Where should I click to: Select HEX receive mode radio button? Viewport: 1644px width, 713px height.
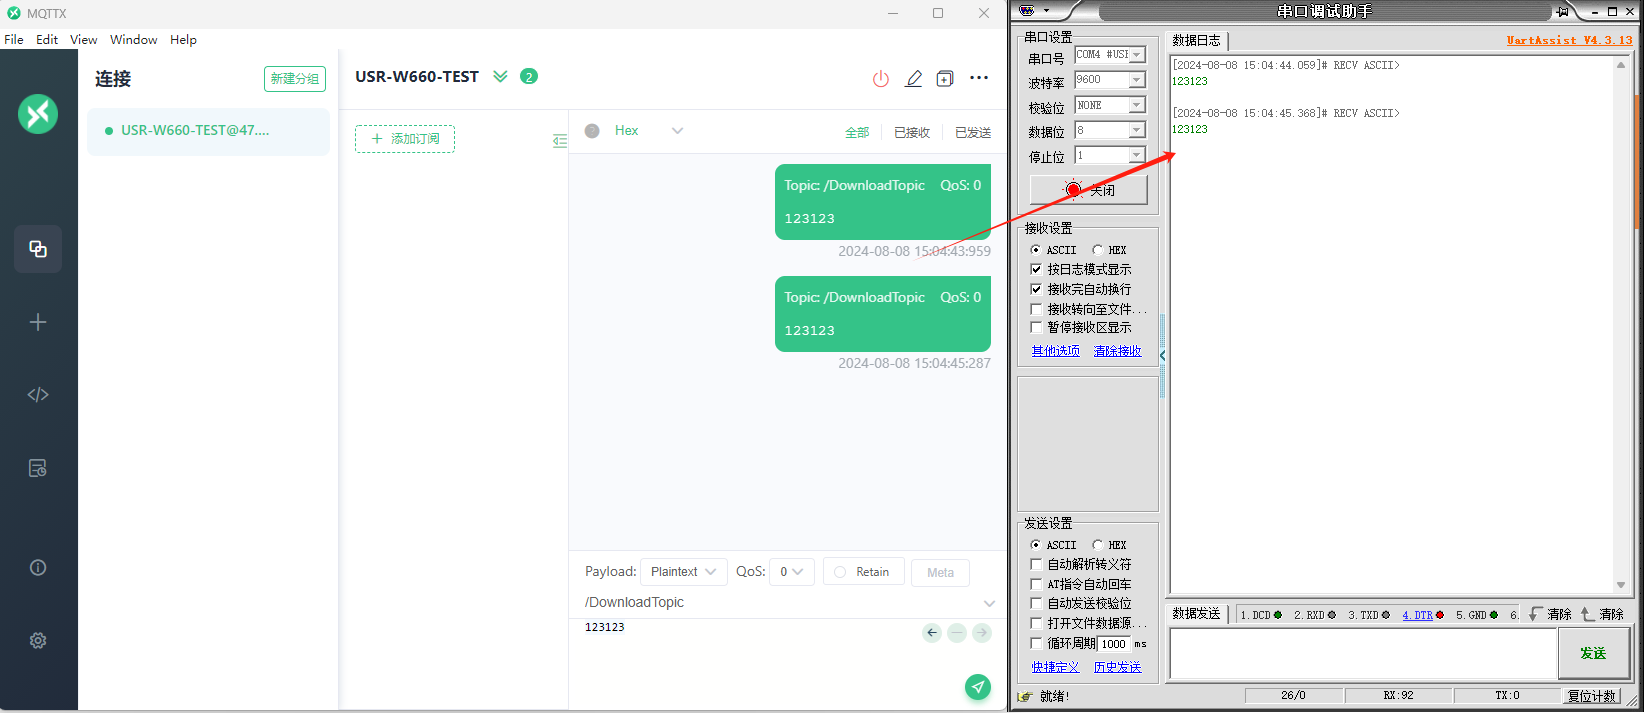1098,250
